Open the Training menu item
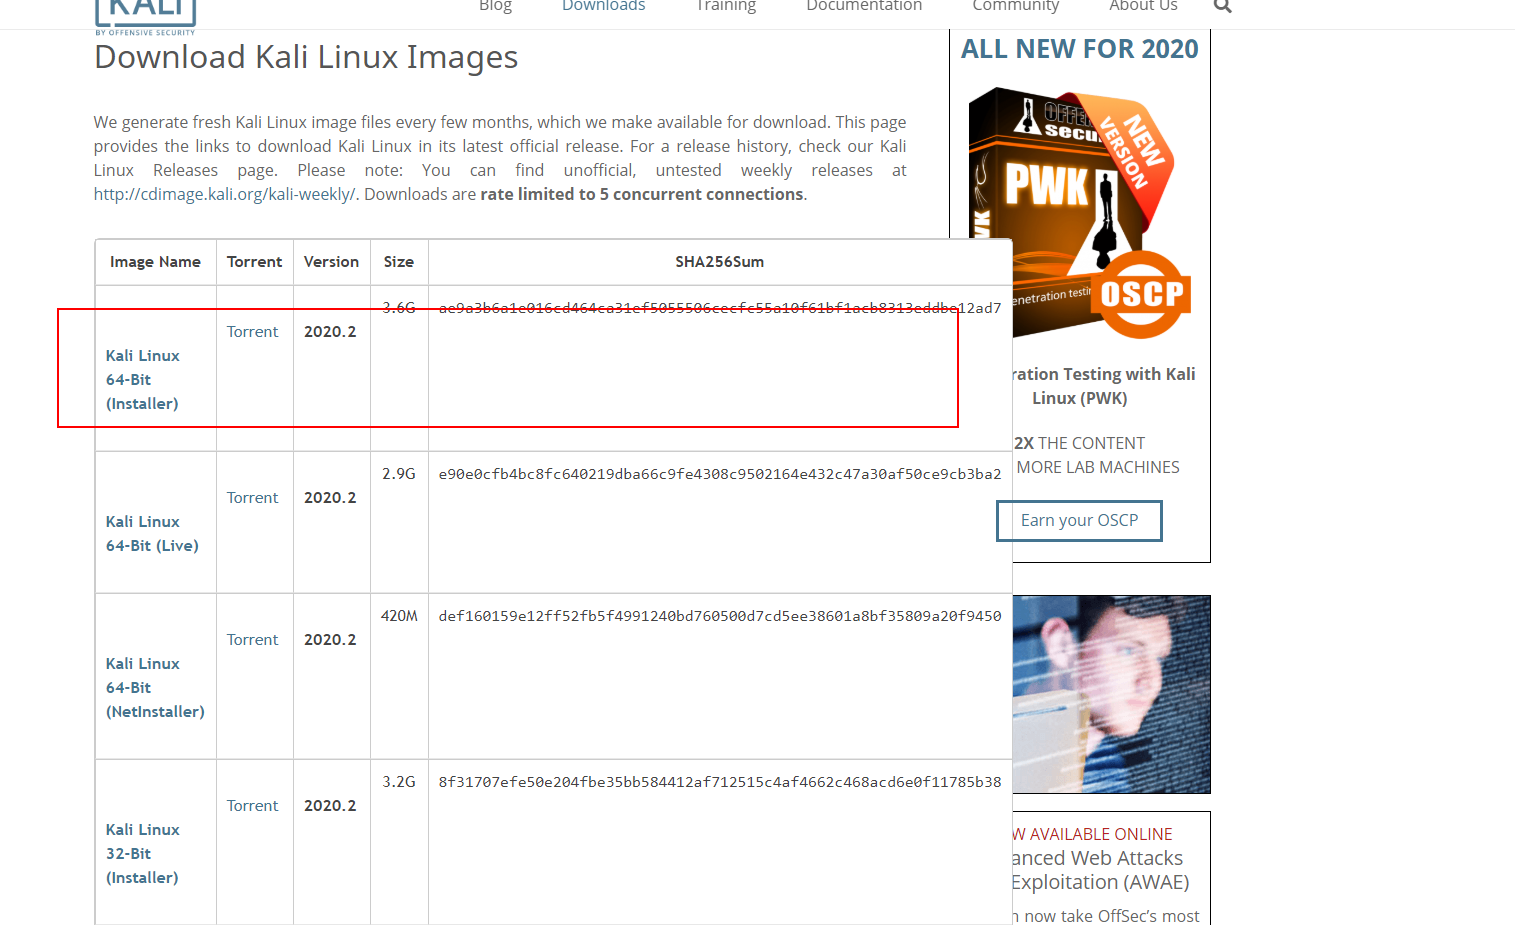Image resolution: width=1515 pixels, height=925 pixels. 726,6
